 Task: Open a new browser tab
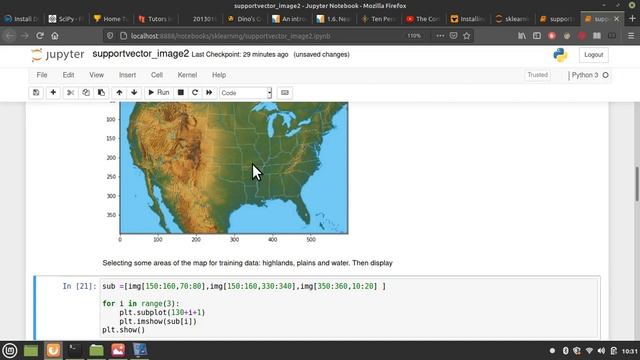(632, 19)
